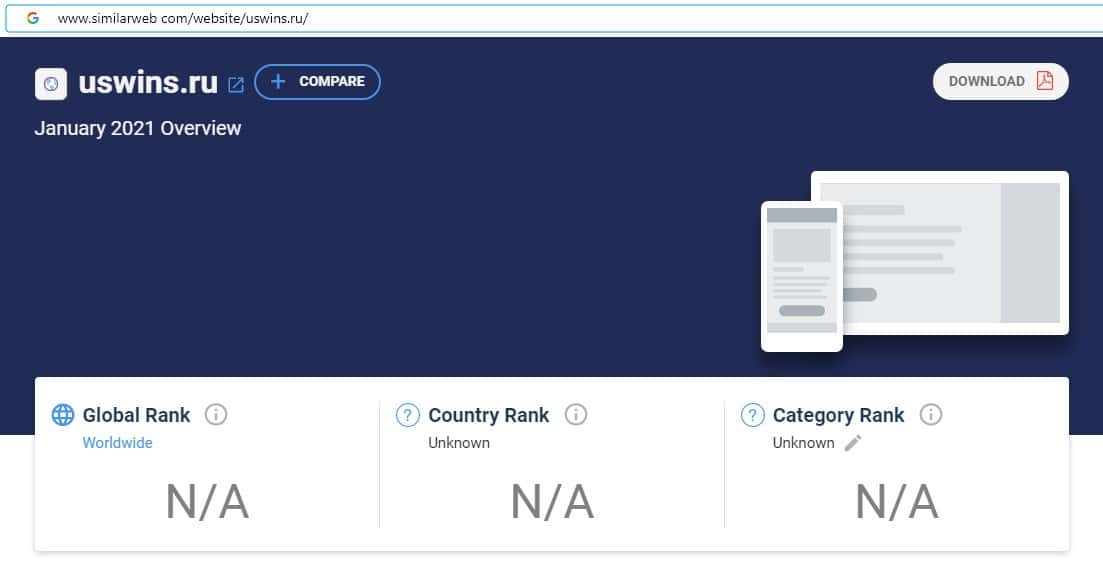This screenshot has width=1103, height=571.
Task: Click the Category Rank N/A value
Action: [897, 502]
